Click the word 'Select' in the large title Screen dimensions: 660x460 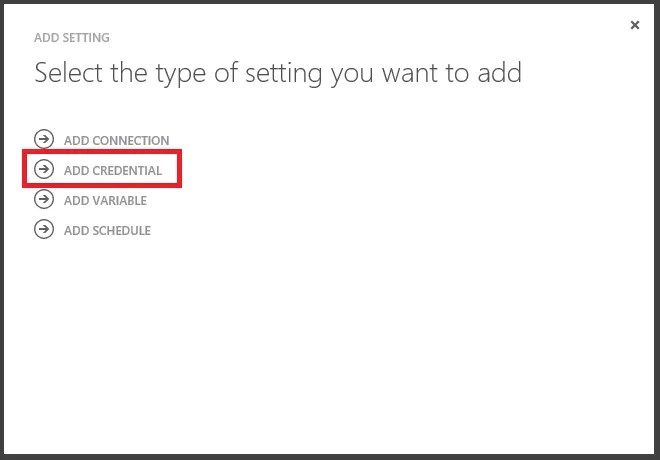(x=68, y=72)
